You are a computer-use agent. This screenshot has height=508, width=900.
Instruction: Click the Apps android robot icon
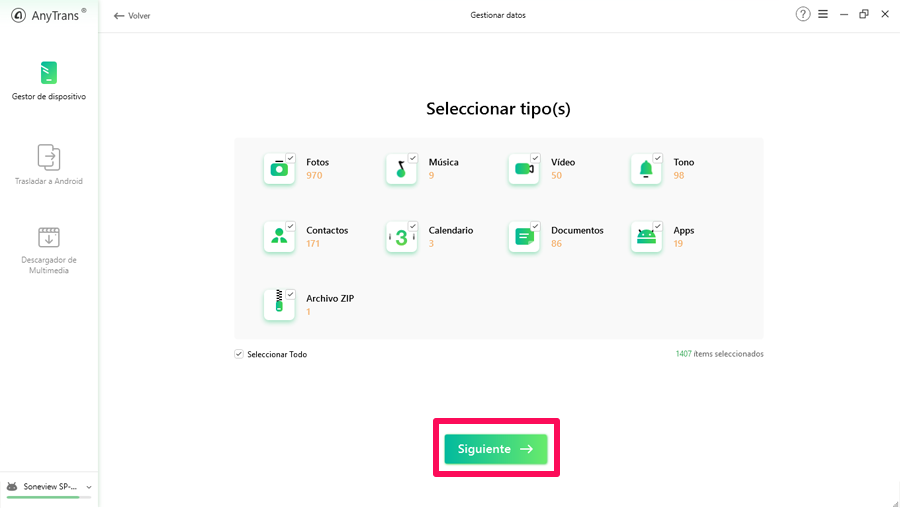click(646, 236)
